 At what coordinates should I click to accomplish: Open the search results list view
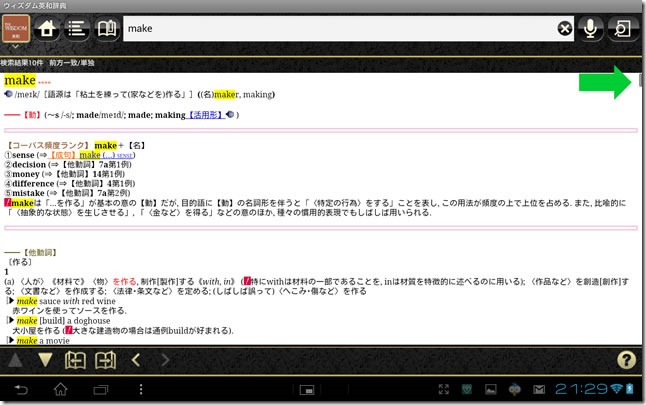point(75,29)
